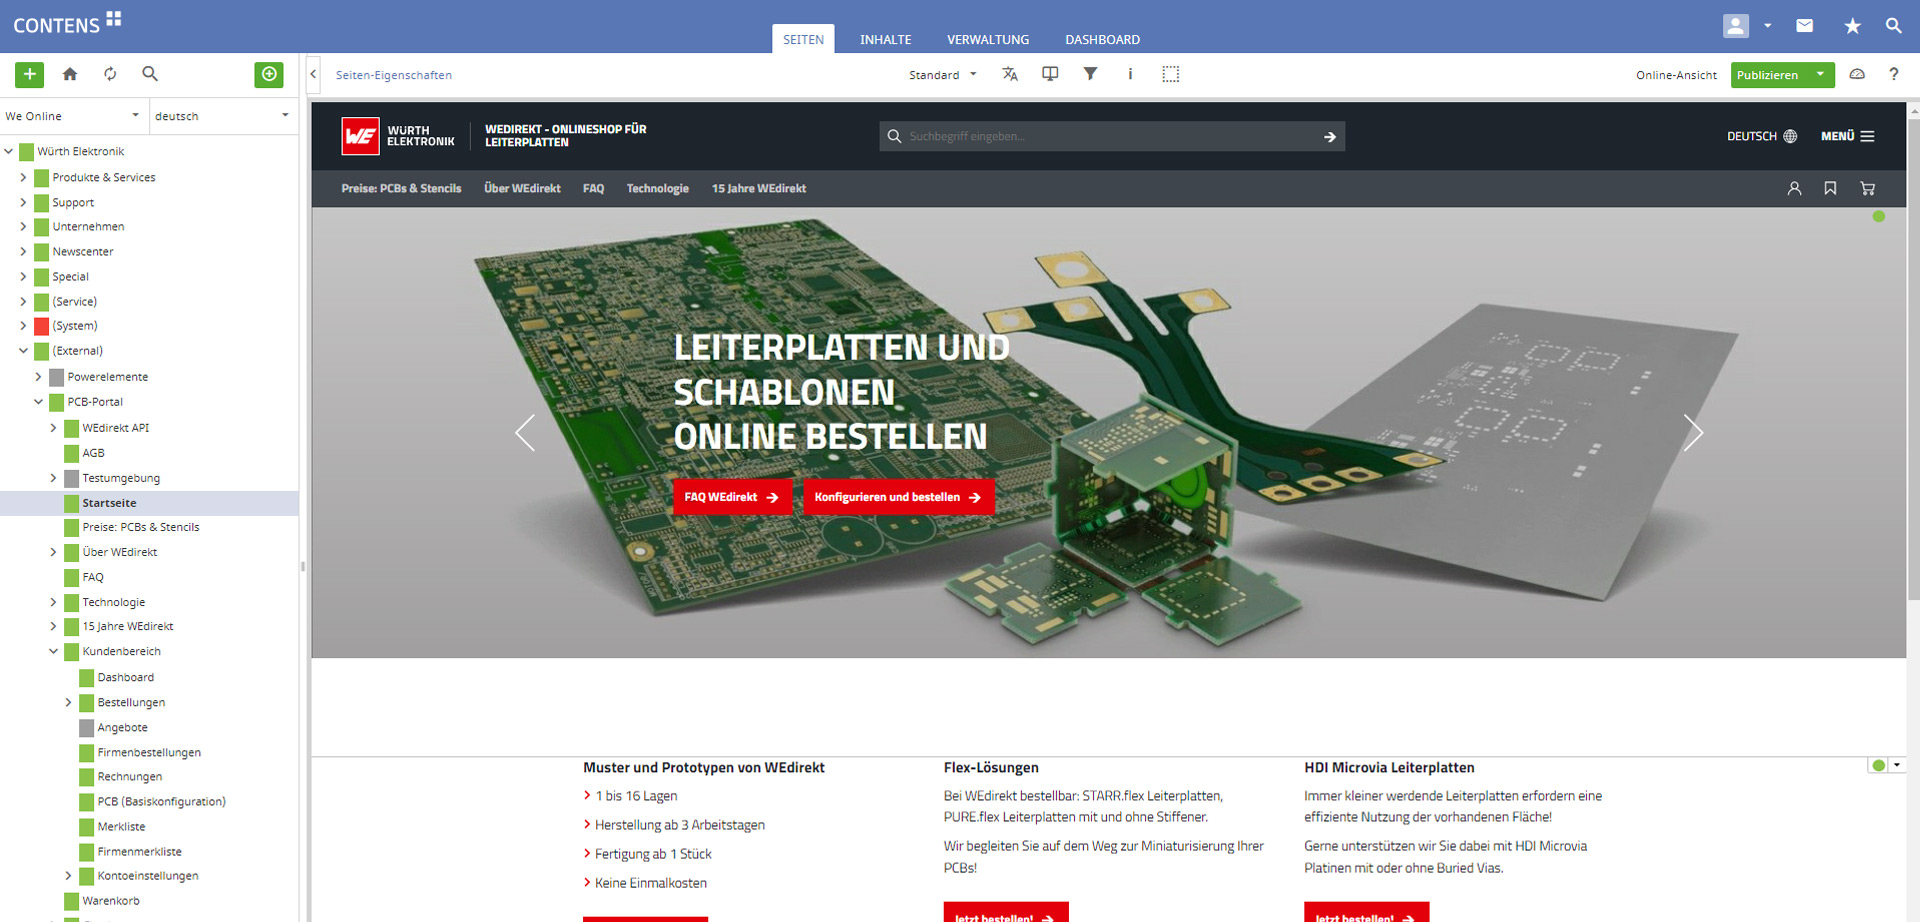Open the We Online site dropdown
Viewport: 1920px width, 922px height.
(x=73, y=116)
